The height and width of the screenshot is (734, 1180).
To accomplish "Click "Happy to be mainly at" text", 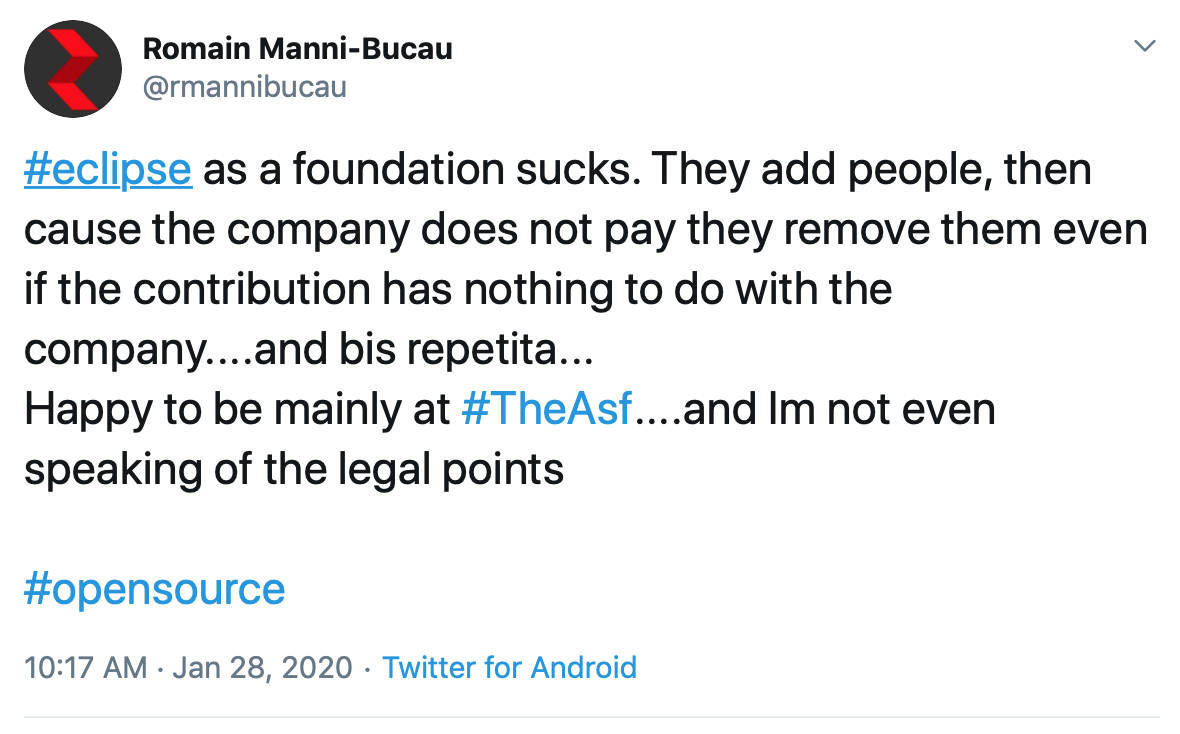I will (x=236, y=410).
